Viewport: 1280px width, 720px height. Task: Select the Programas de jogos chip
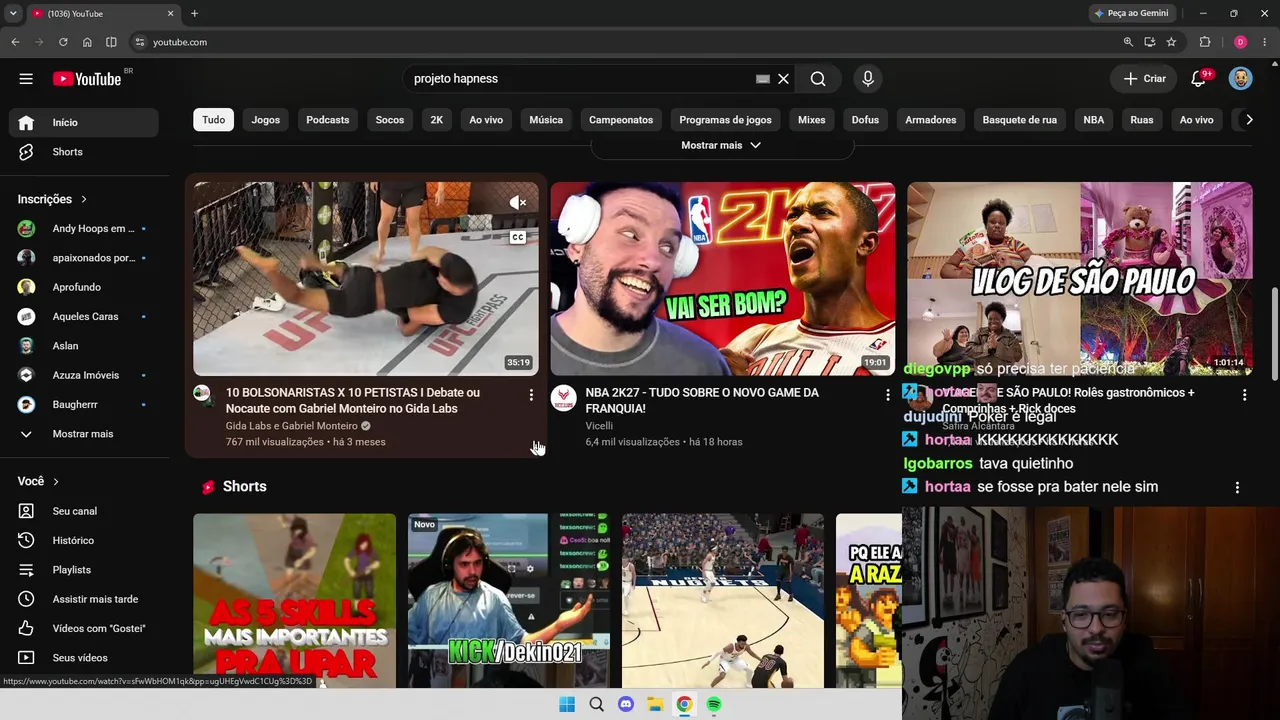click(x=725, y=120)
